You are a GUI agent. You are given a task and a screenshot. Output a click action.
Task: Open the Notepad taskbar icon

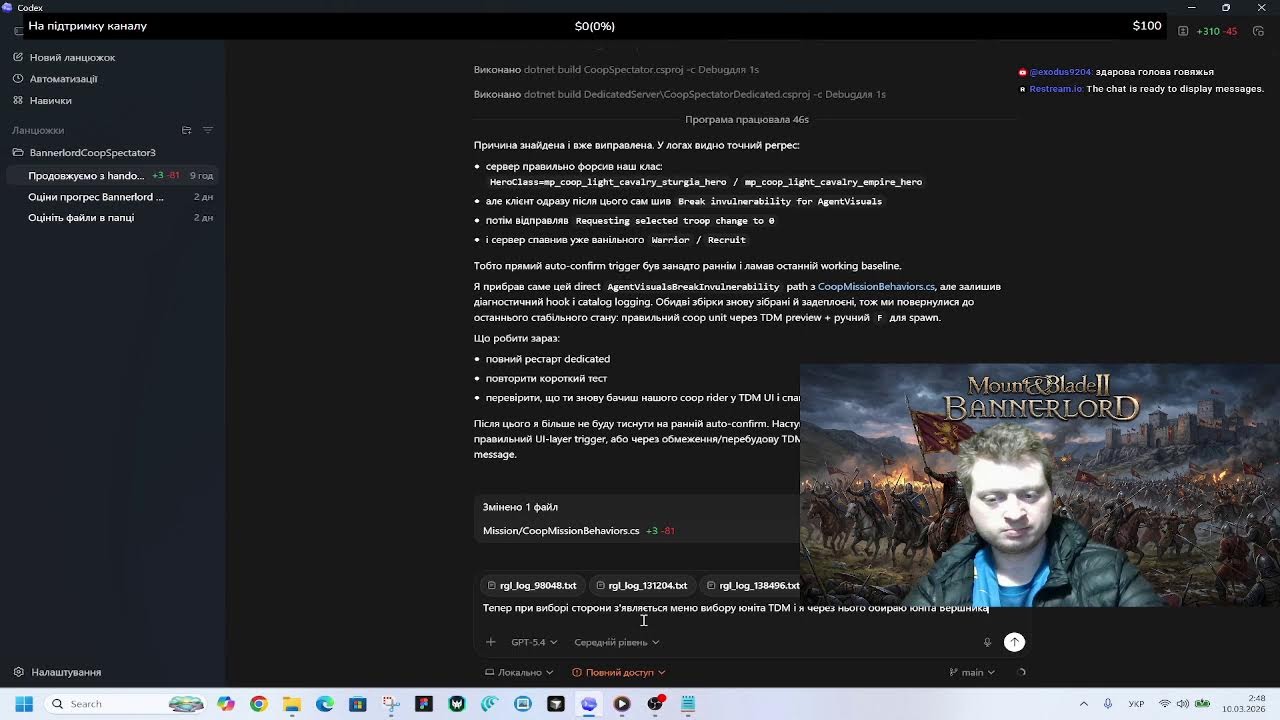[688, 704]
